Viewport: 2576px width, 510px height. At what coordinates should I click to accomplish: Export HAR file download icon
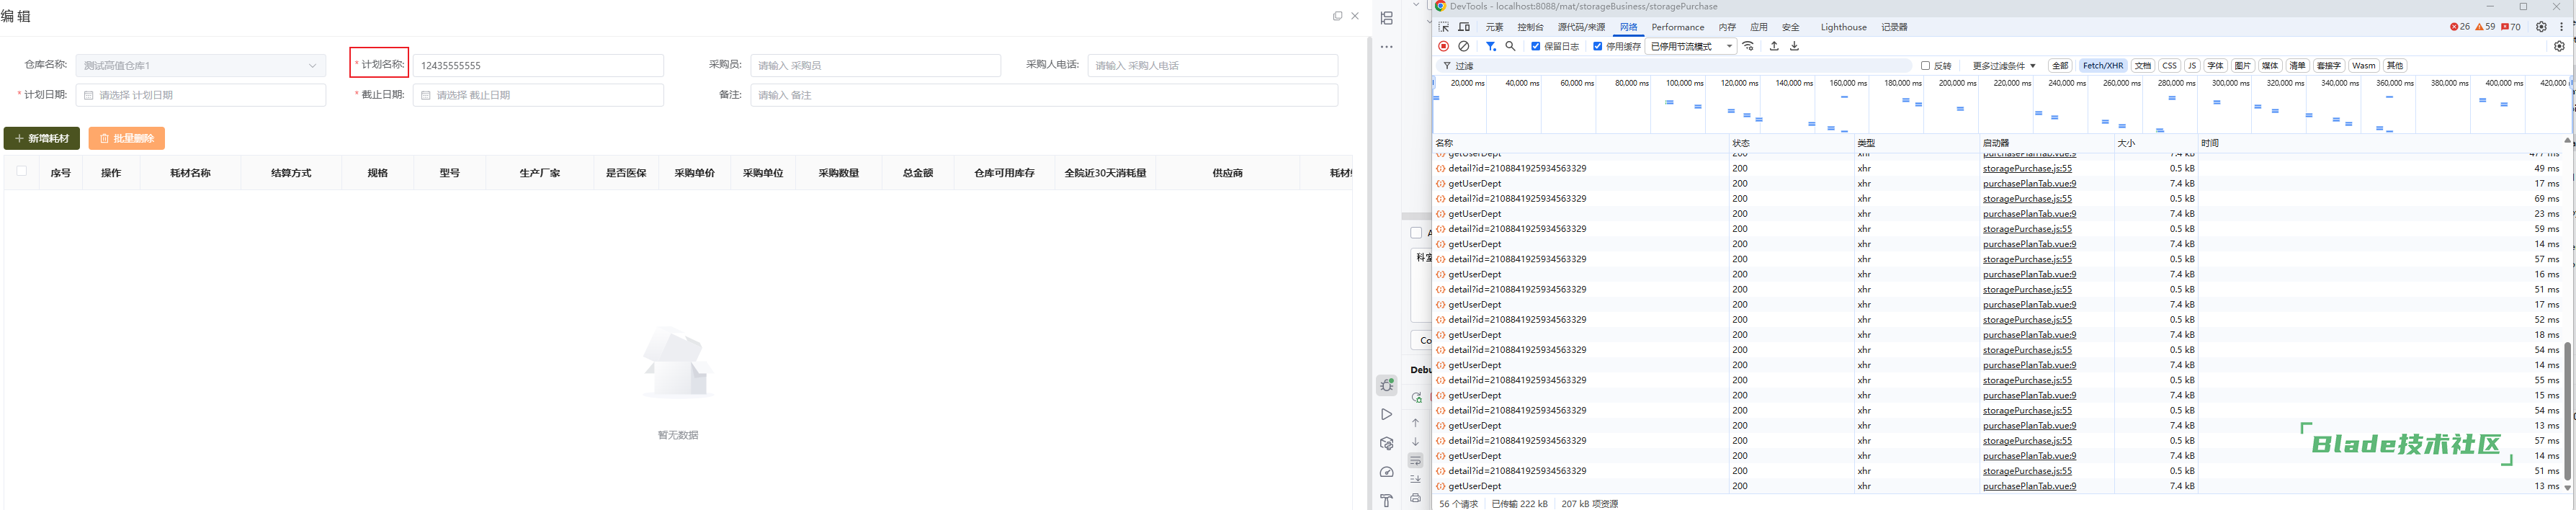[1794, 46]
